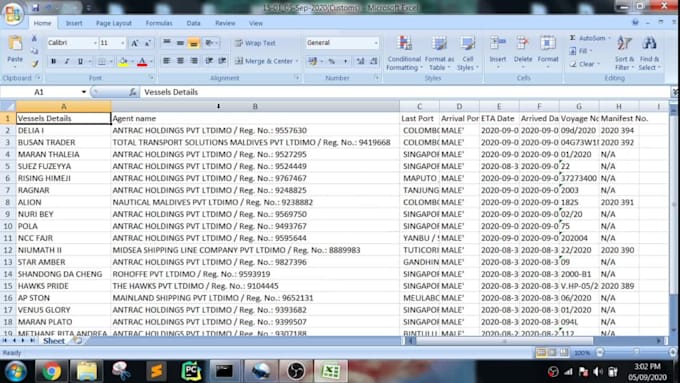Switch to the Insert ribbon tab
Image resolution: width=680 pixels, height=383 pixels.
[74, 23]
